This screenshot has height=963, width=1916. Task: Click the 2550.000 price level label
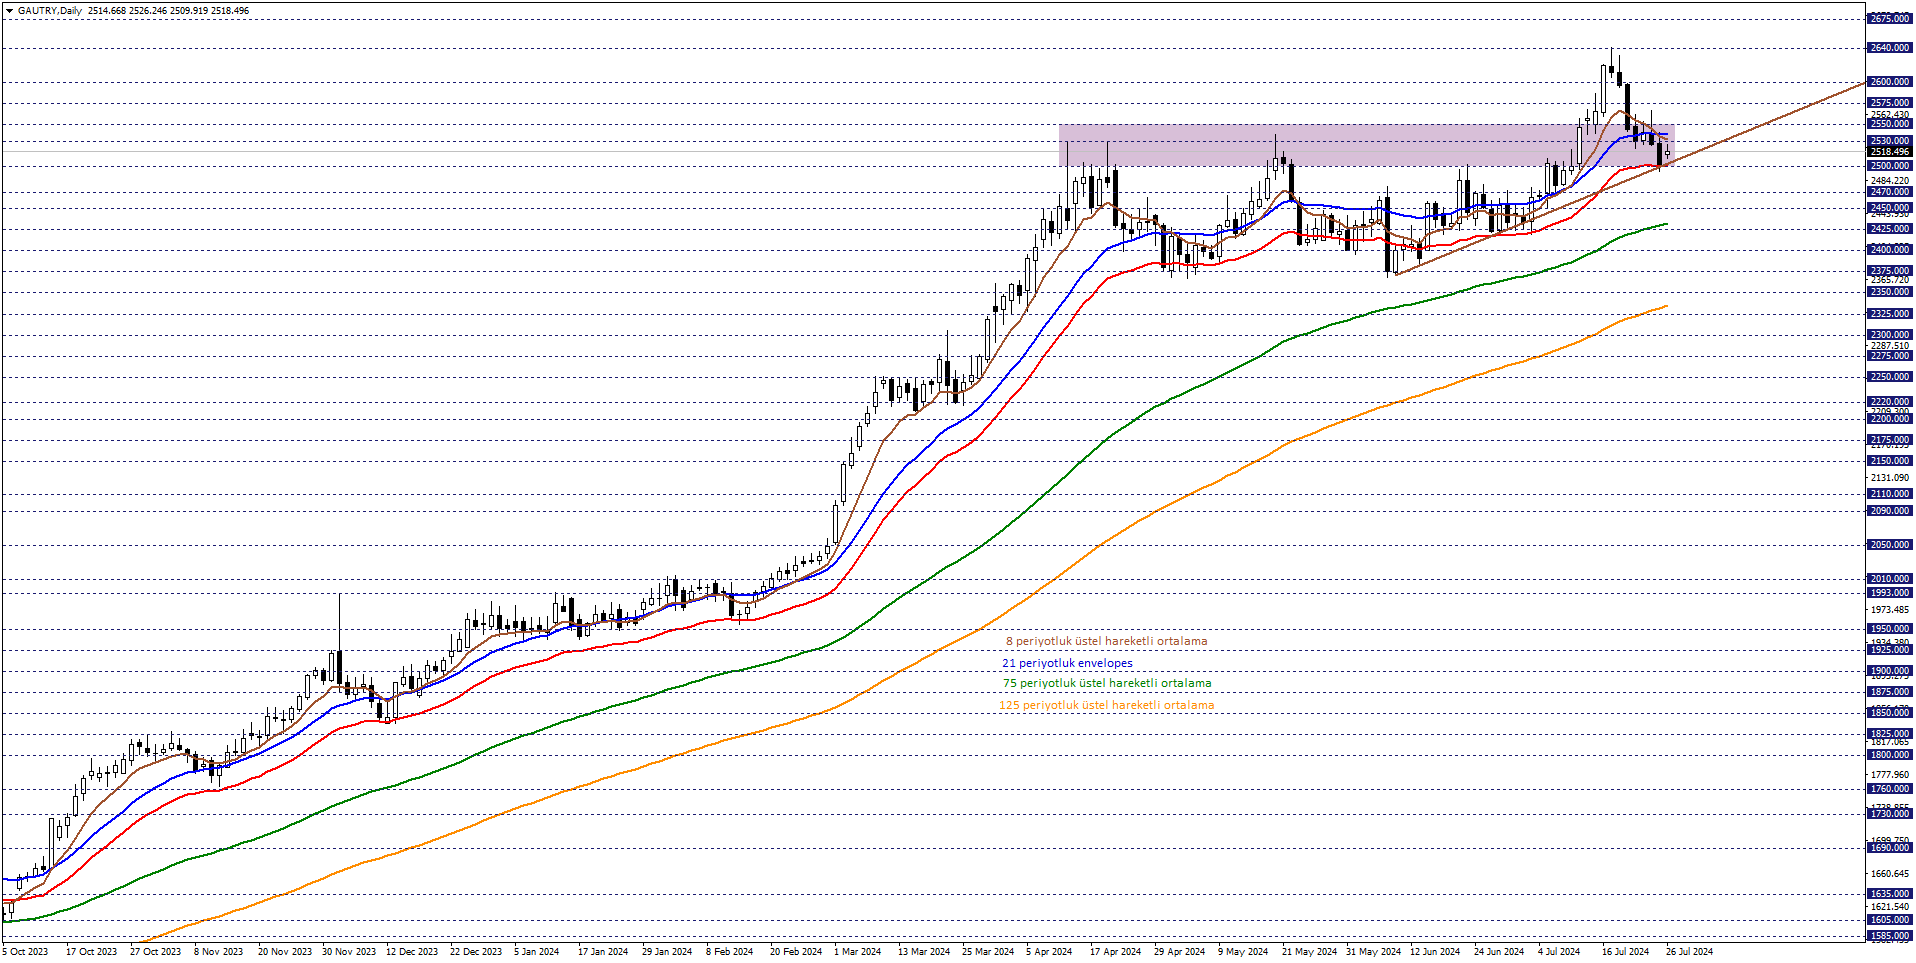point(1889,124)
